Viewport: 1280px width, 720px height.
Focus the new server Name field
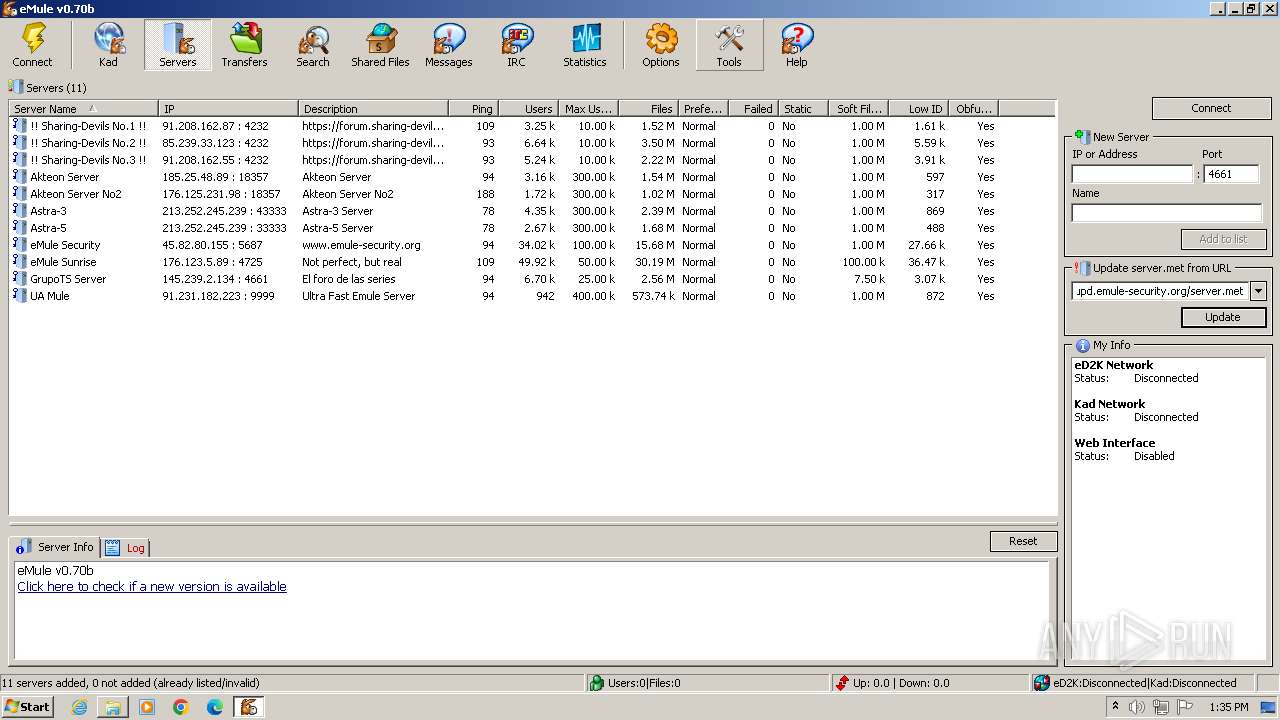coord(1167,212)
